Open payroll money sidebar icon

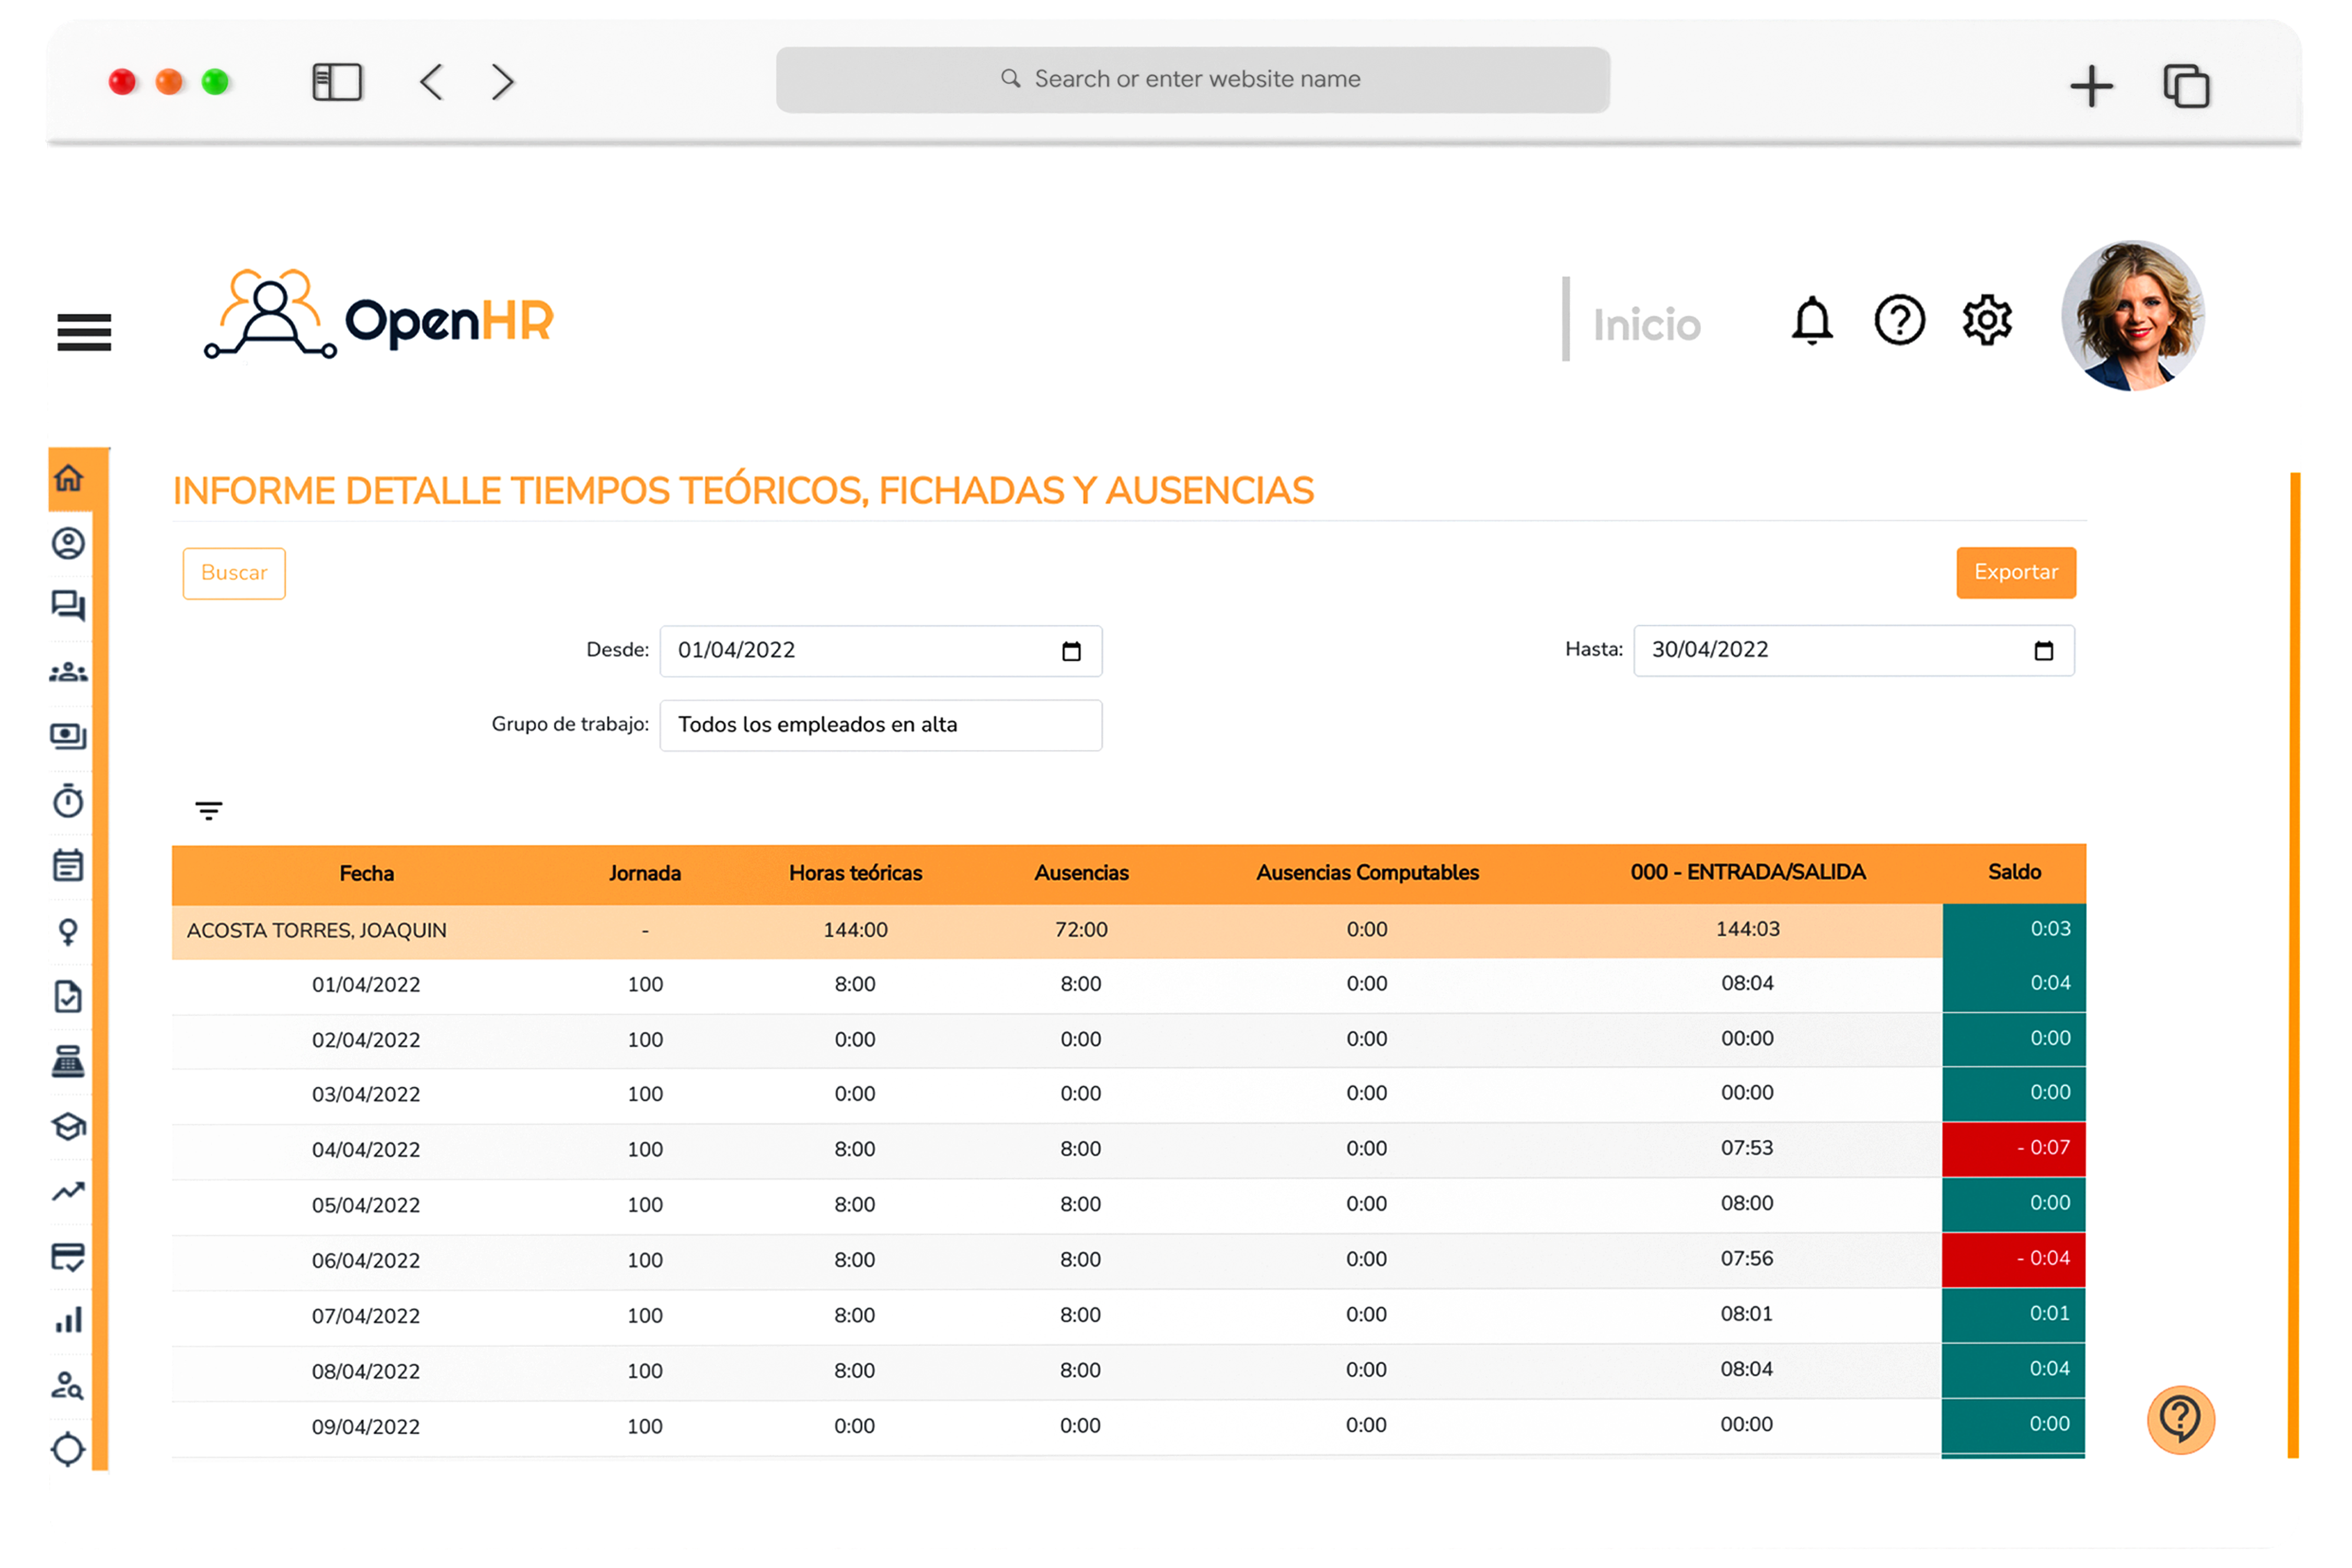click(x=68, y=737)
